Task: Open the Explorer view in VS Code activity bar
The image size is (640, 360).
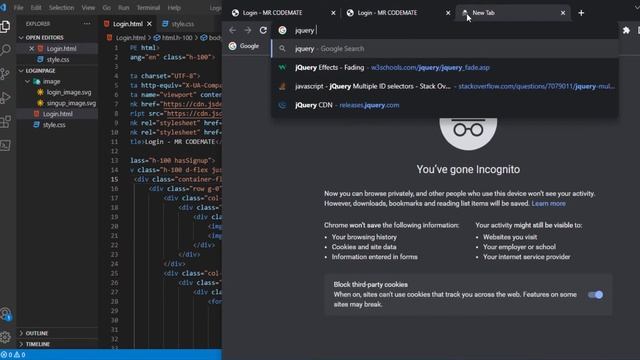Action: click(x=5, y=27)
